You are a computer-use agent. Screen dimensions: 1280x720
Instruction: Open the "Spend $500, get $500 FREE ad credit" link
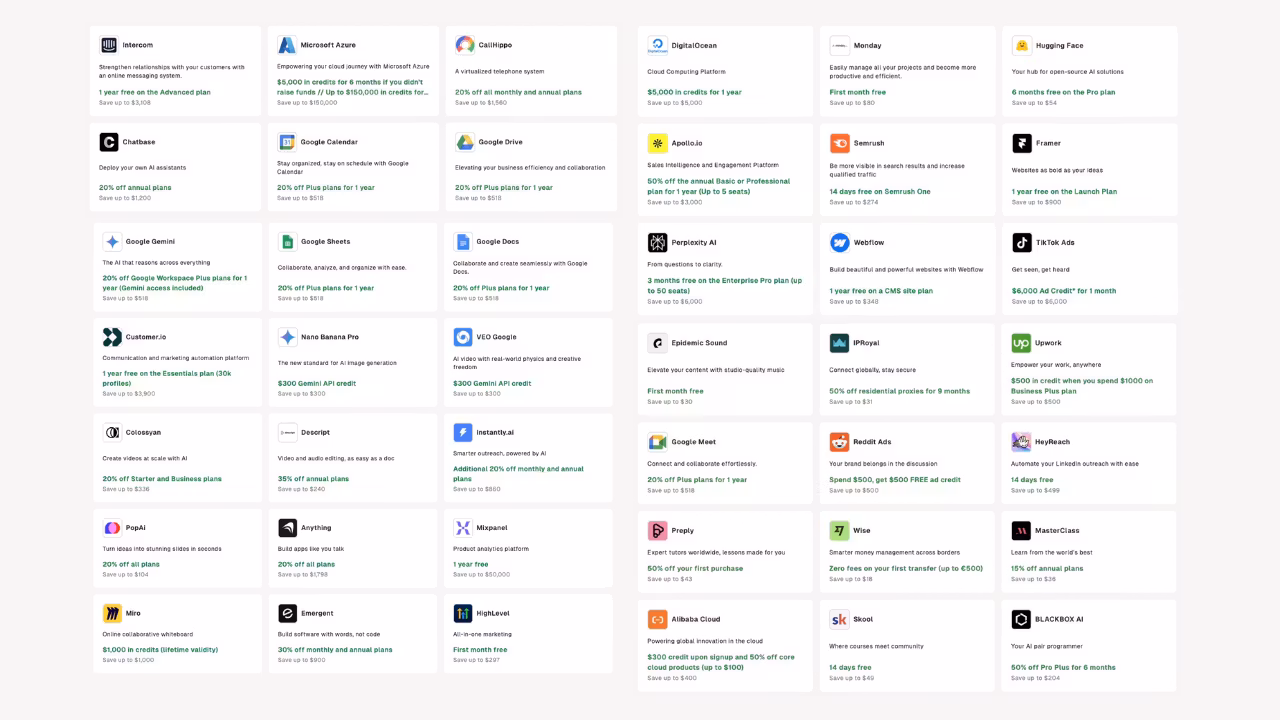pos(894,480)
